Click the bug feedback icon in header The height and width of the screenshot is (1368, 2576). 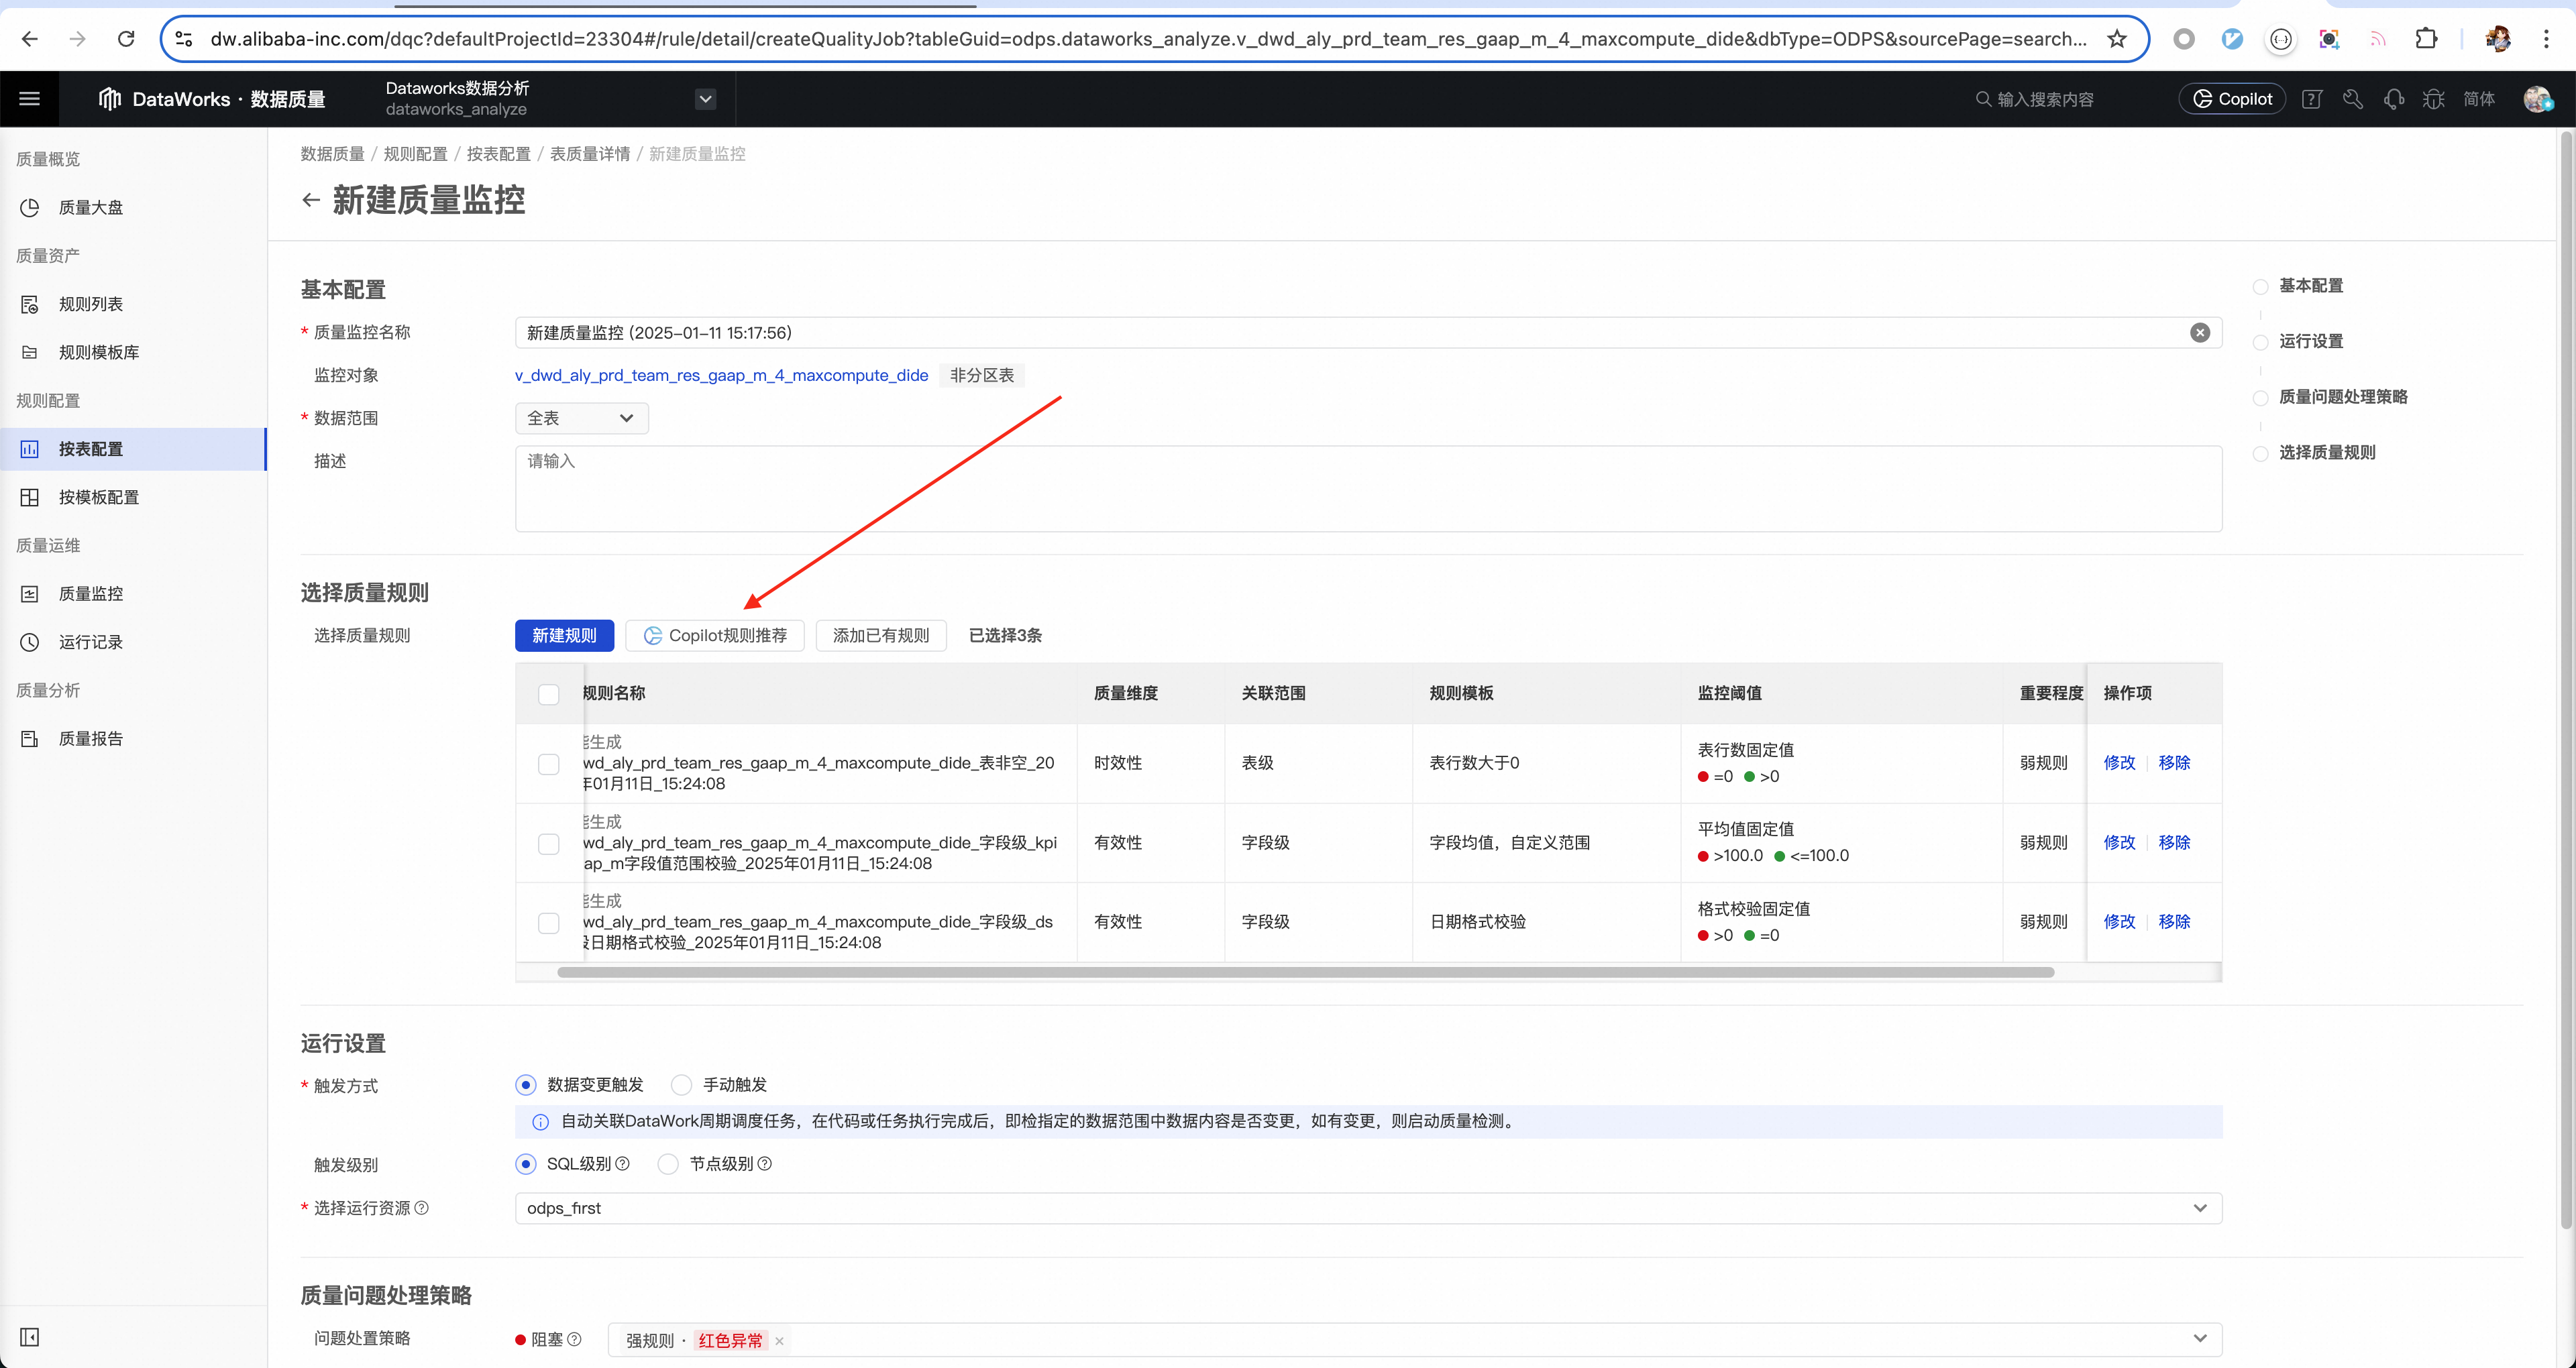pyautogui.click(x=2433, y=99)
